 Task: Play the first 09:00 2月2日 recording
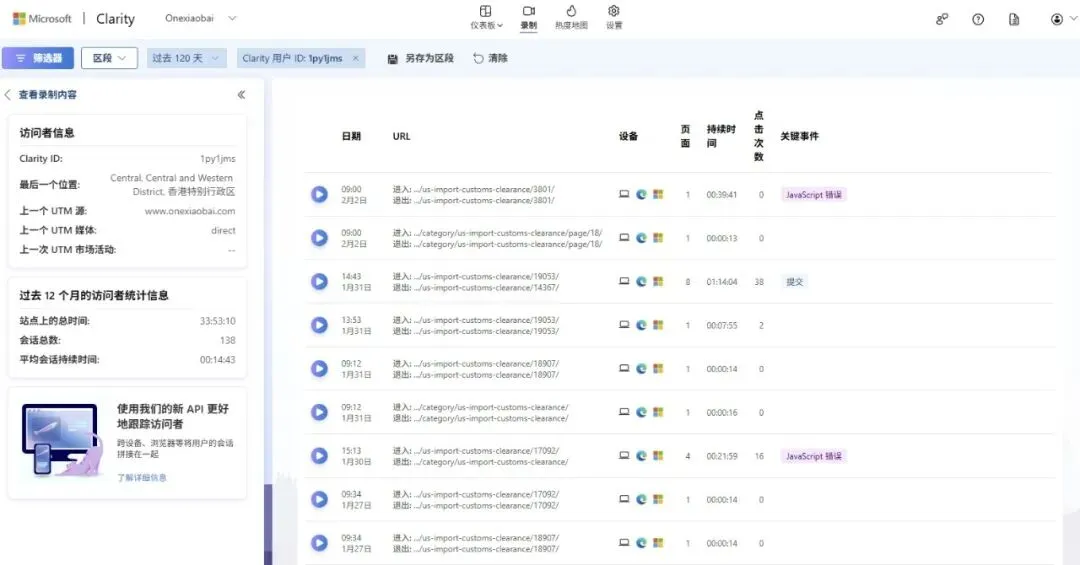(319, 194)
